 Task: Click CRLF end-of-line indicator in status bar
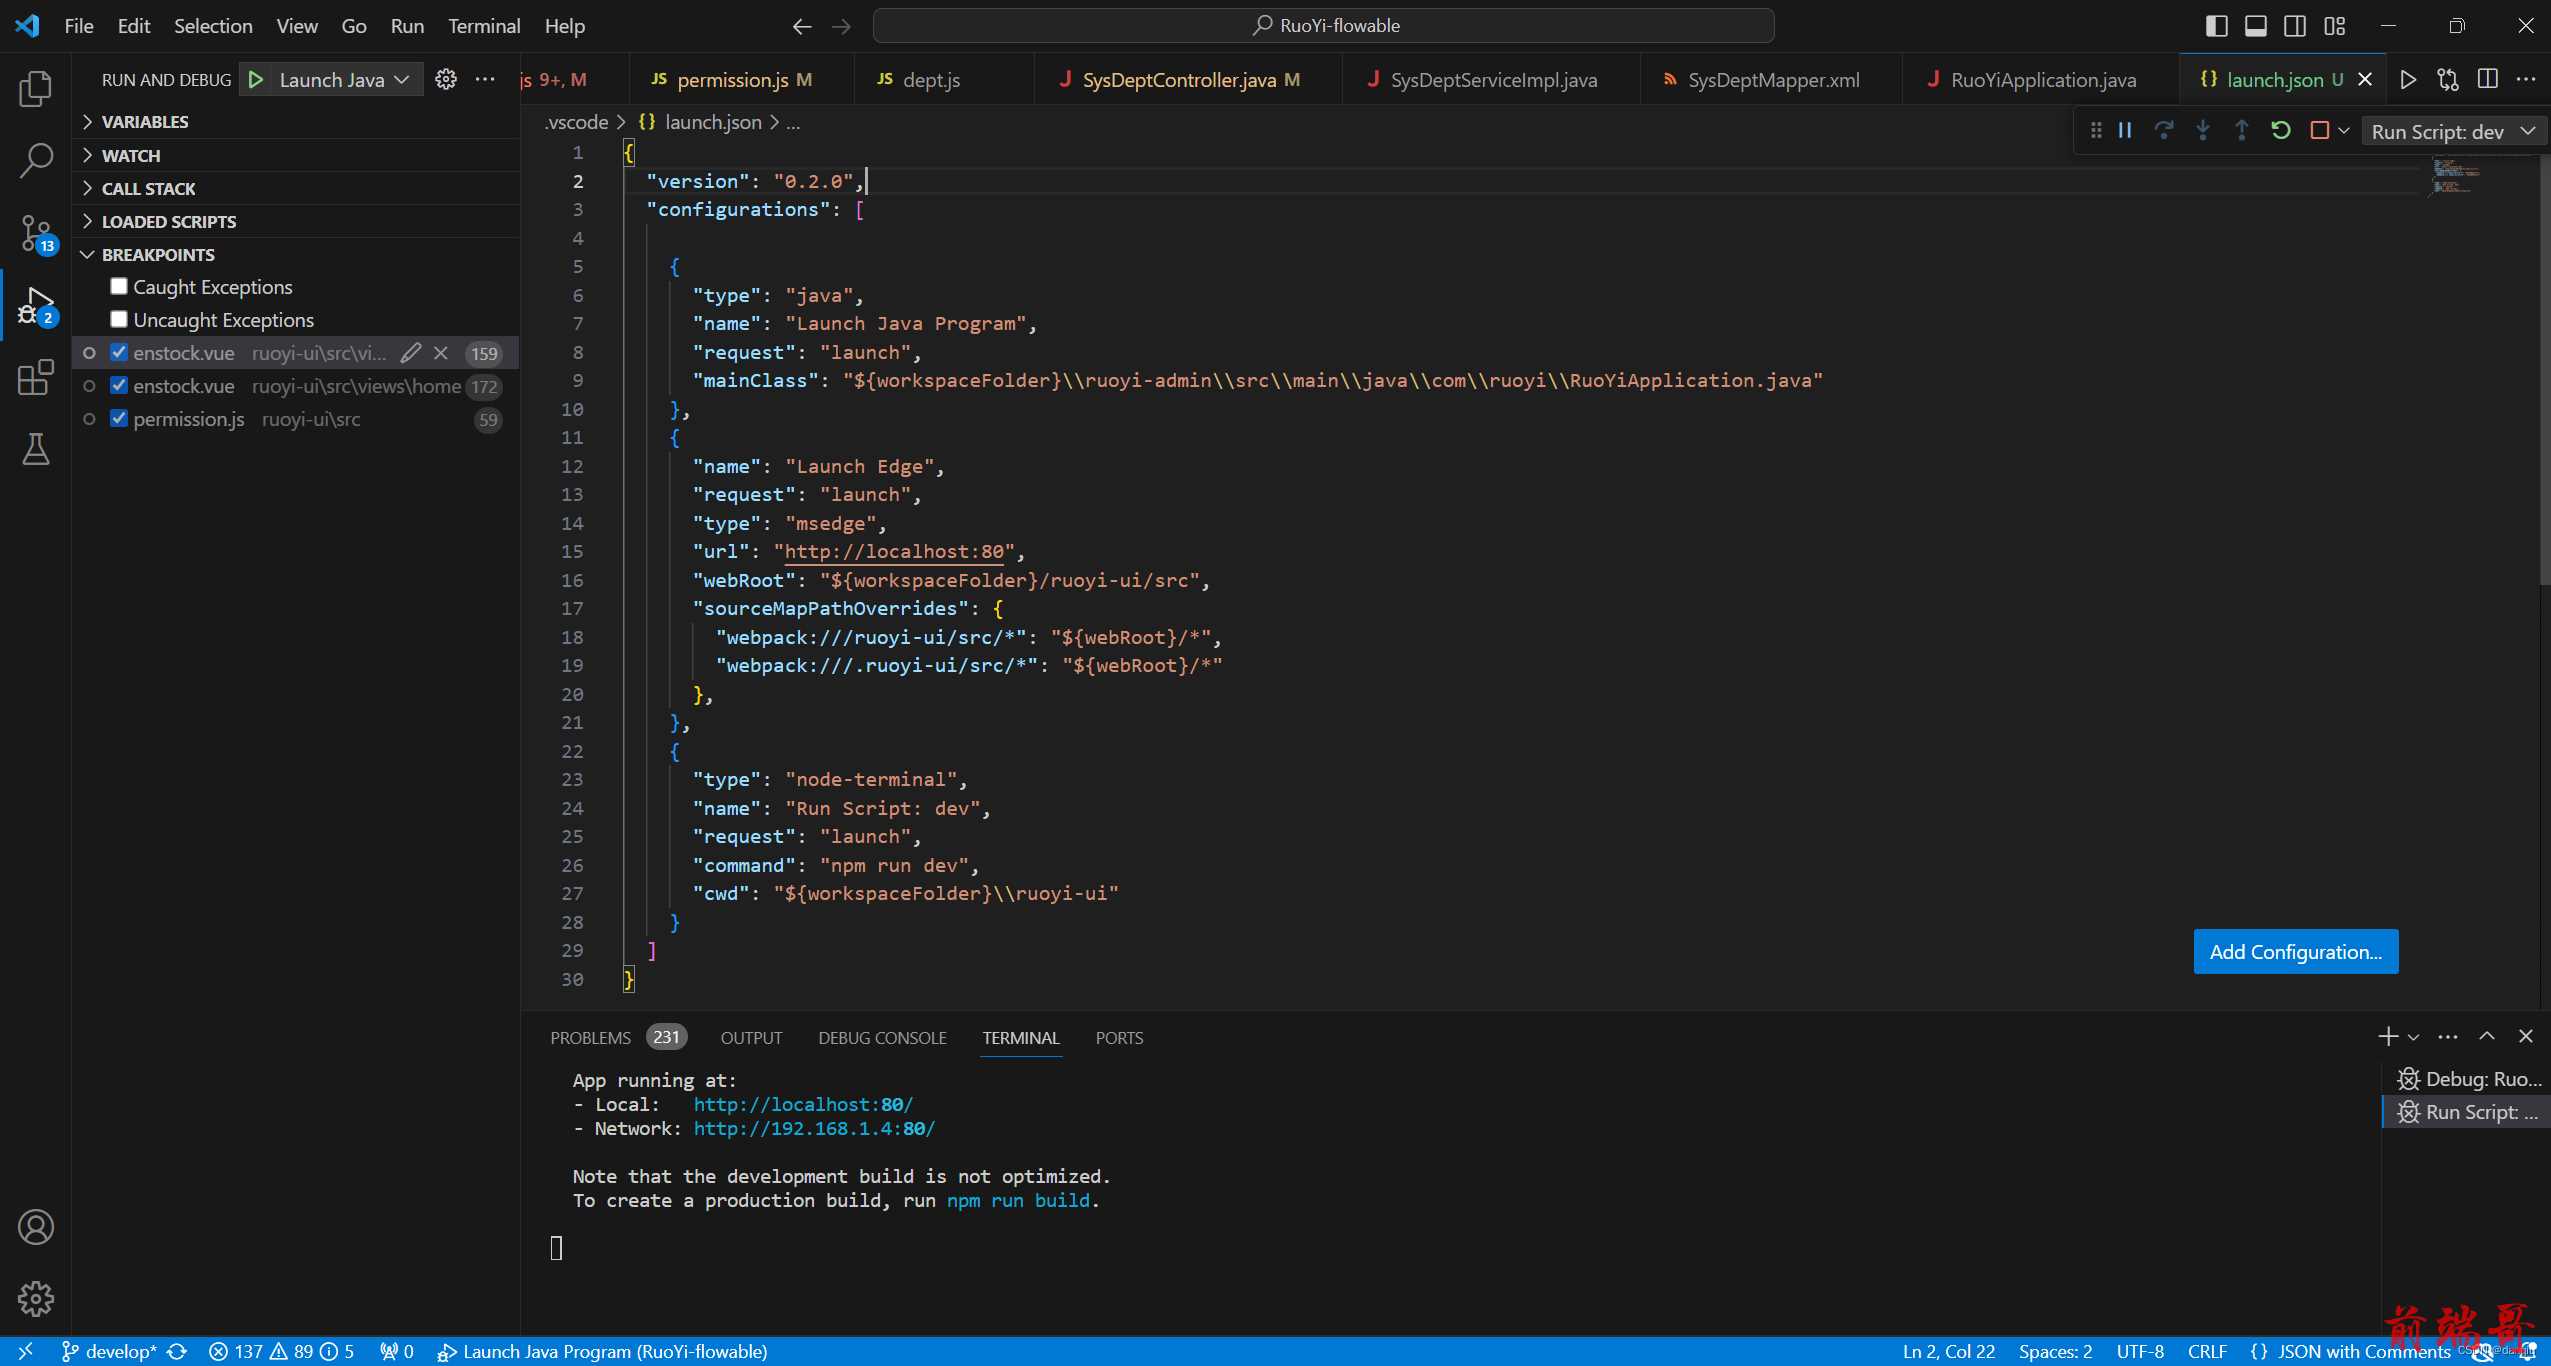tap(2206, 1352)
